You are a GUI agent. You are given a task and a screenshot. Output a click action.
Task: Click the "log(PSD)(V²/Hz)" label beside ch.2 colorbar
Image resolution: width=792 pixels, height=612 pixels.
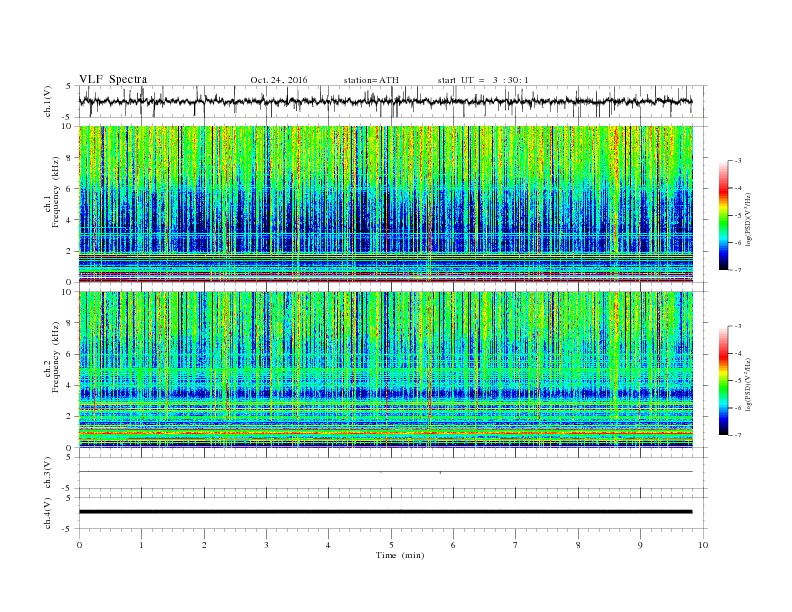pos(748,384)
